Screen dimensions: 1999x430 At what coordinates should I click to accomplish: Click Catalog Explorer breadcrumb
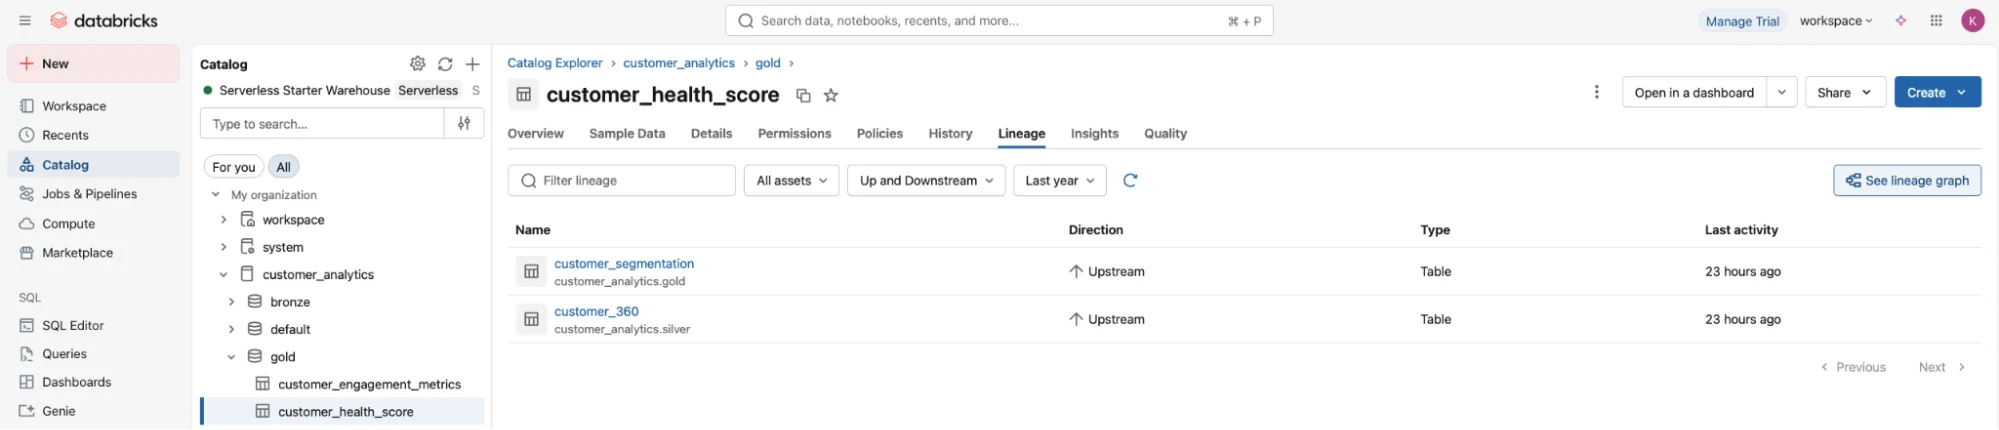coord(555,63)
